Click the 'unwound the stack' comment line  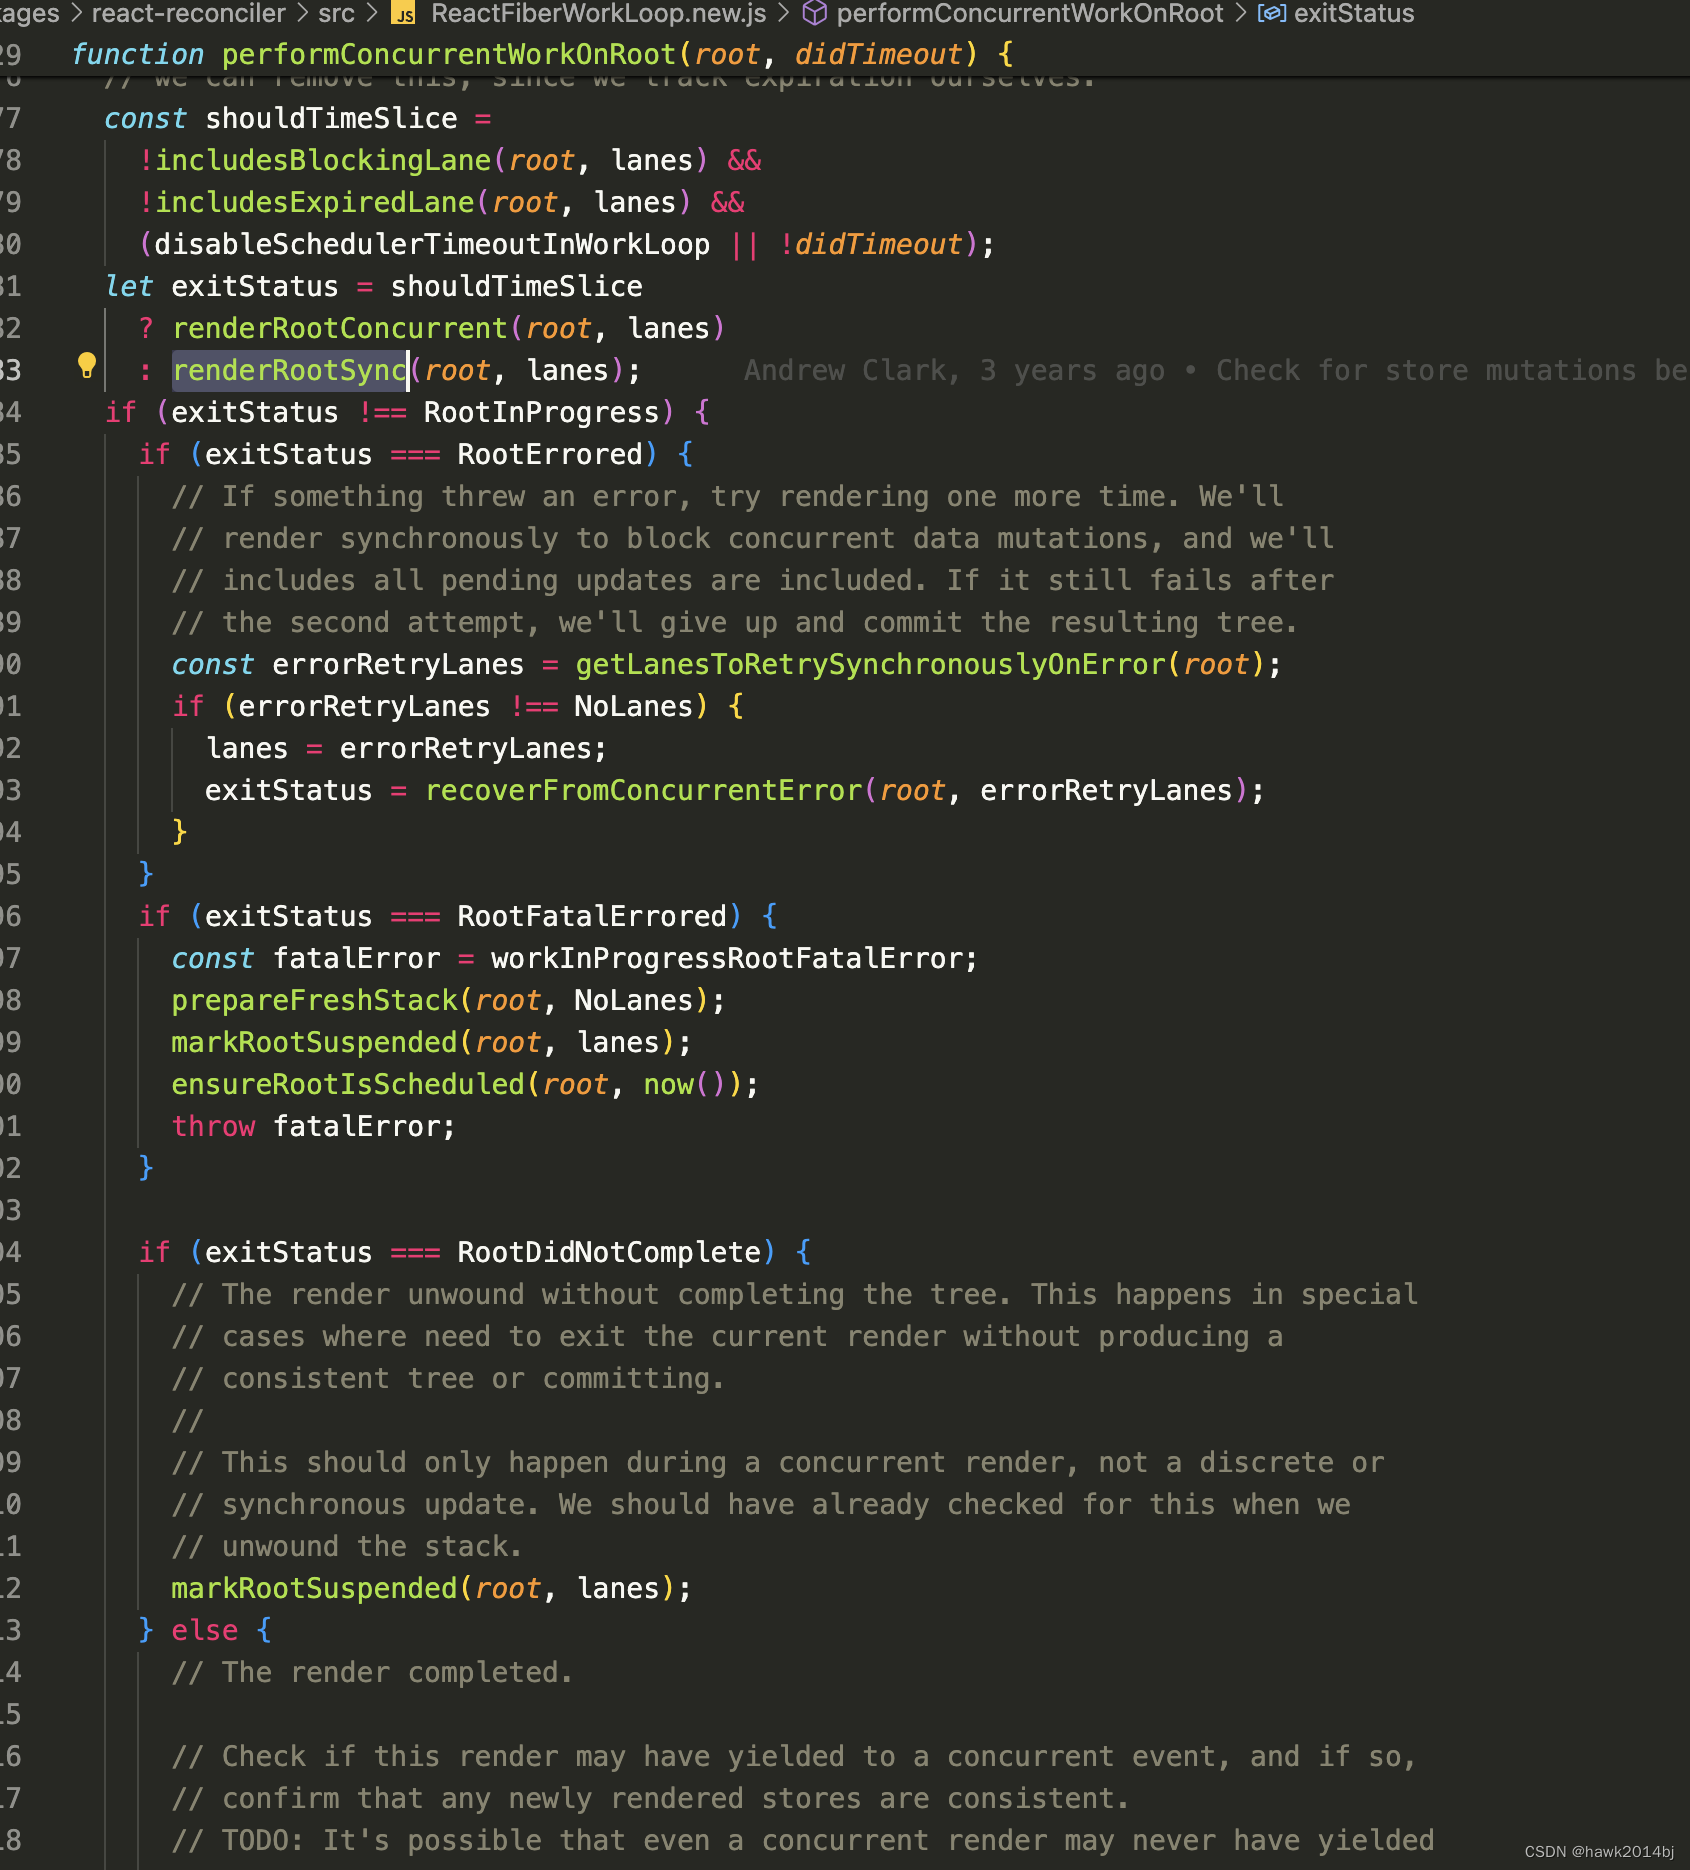coord(347,1546)
